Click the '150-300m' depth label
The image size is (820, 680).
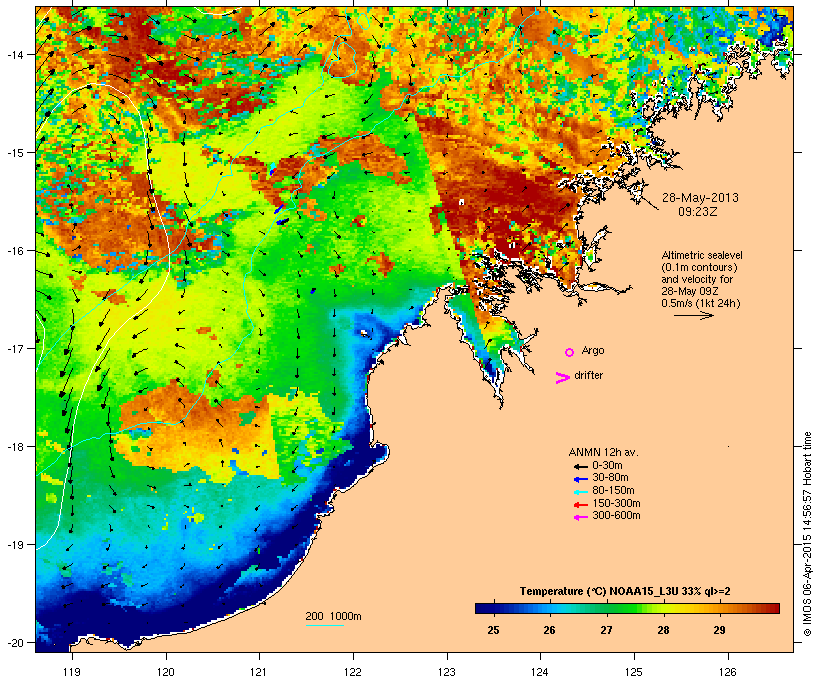point(616,503)
